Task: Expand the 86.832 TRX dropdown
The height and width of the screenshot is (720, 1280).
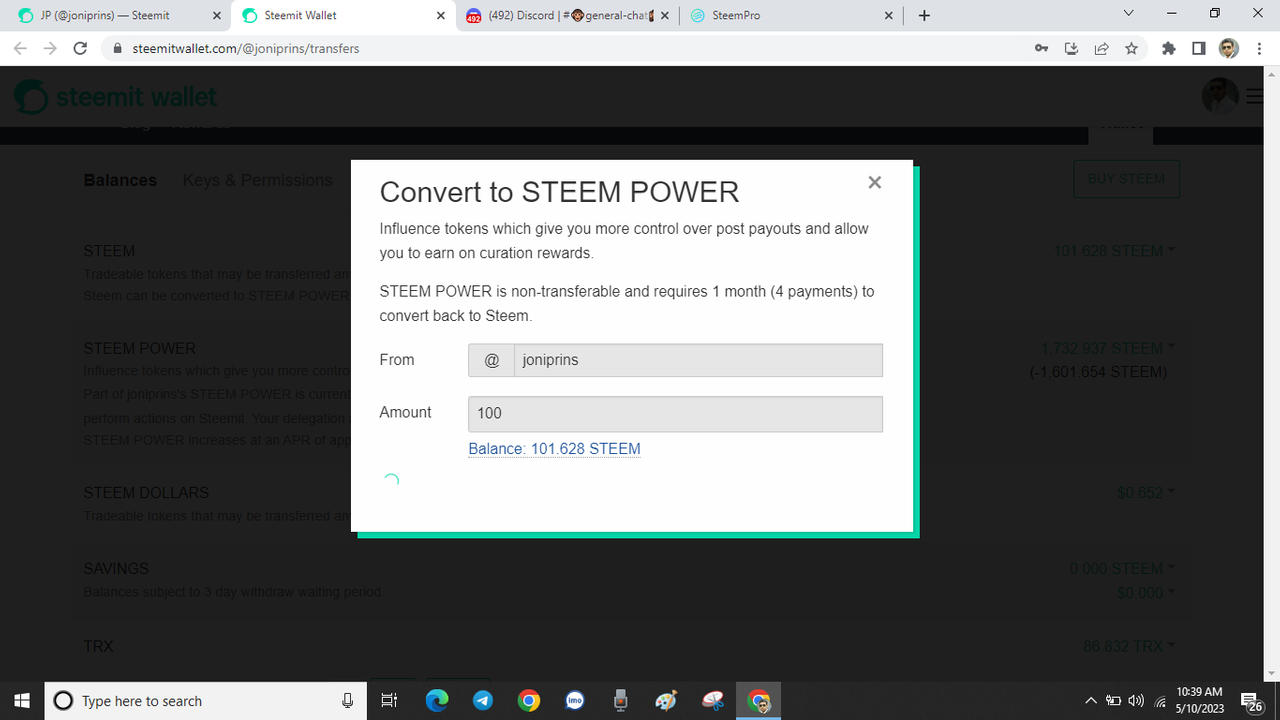Action: click(1130, 647)
